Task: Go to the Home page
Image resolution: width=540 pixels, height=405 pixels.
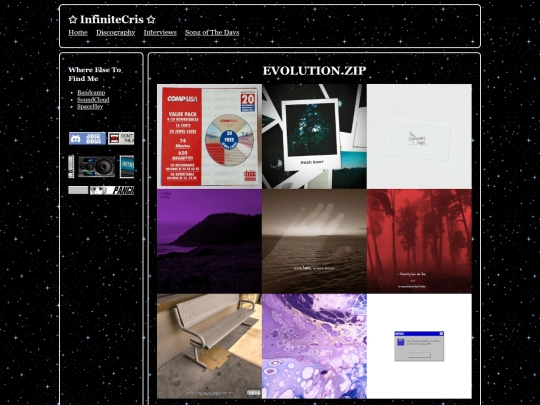Action: [78, 32]
